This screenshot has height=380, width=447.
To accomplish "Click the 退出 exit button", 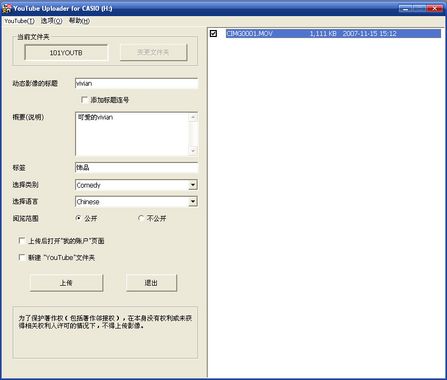I will [151, 283].
